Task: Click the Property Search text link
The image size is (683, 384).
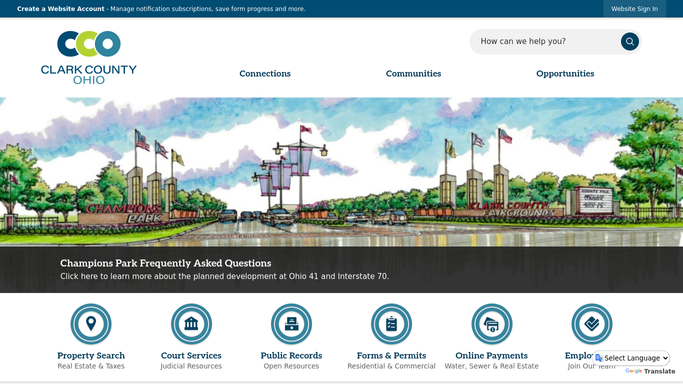Action: [91, 355]
